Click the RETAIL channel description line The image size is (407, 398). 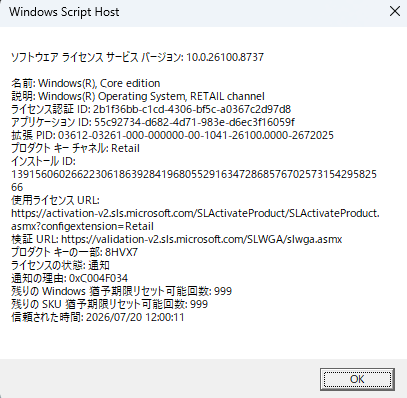tap(138, 96)
